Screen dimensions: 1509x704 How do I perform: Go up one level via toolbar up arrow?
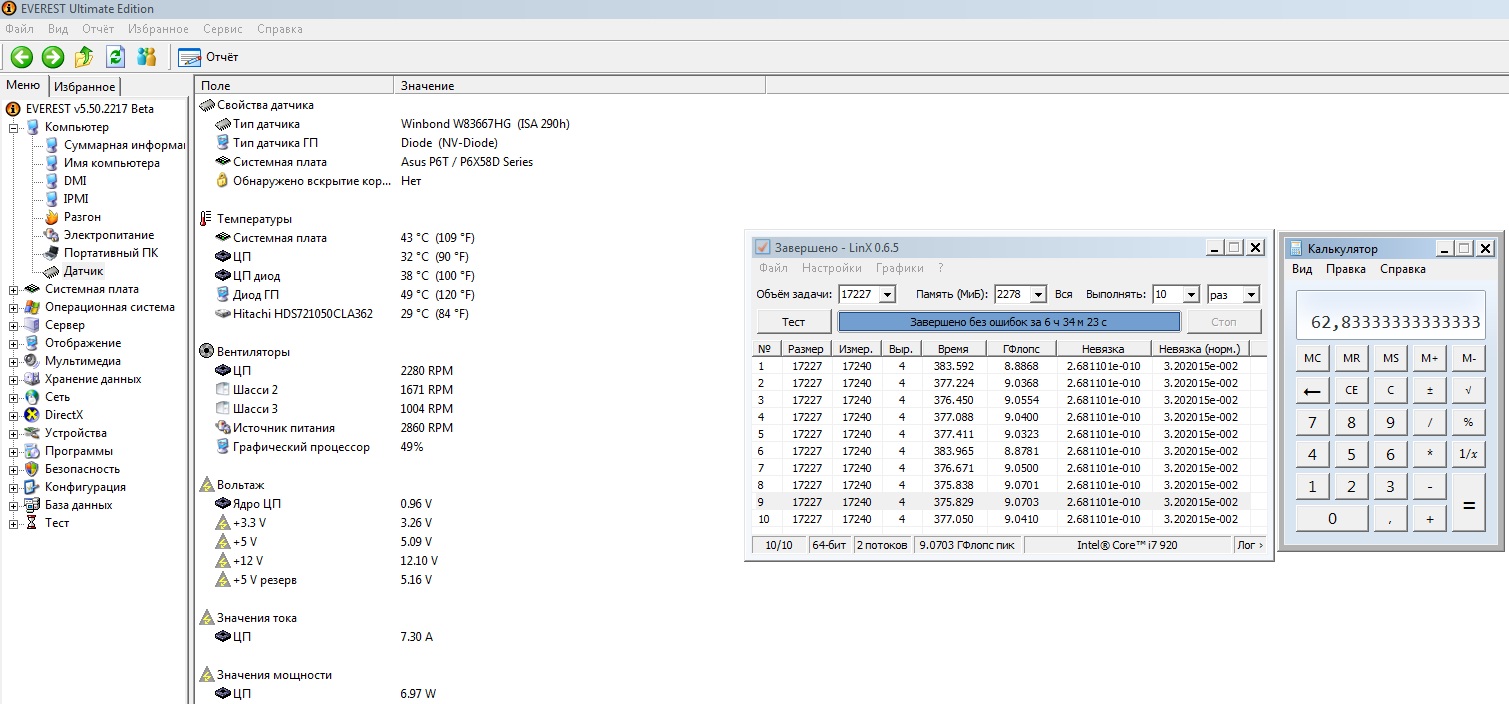pos(84,57)
